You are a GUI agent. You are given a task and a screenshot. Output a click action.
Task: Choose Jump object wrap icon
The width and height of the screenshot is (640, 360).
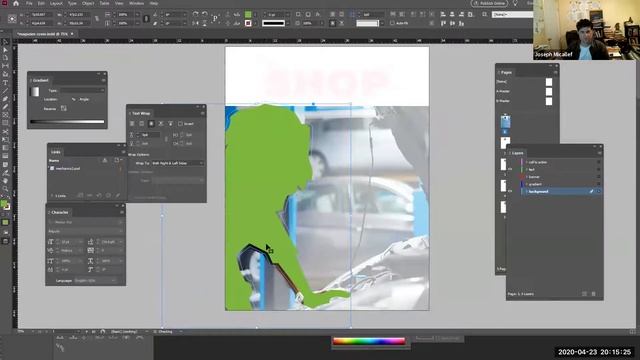tap(161, 124)
